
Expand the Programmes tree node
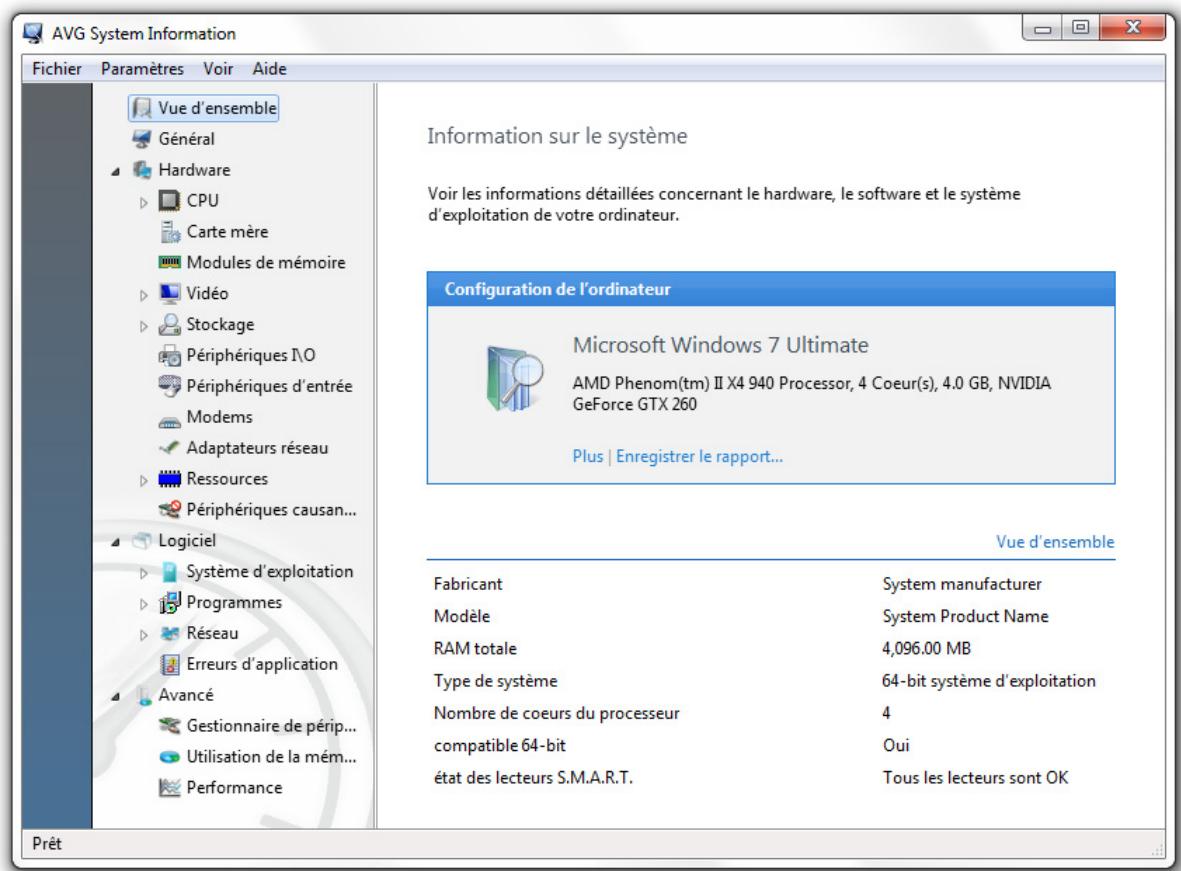coord(143,604)
